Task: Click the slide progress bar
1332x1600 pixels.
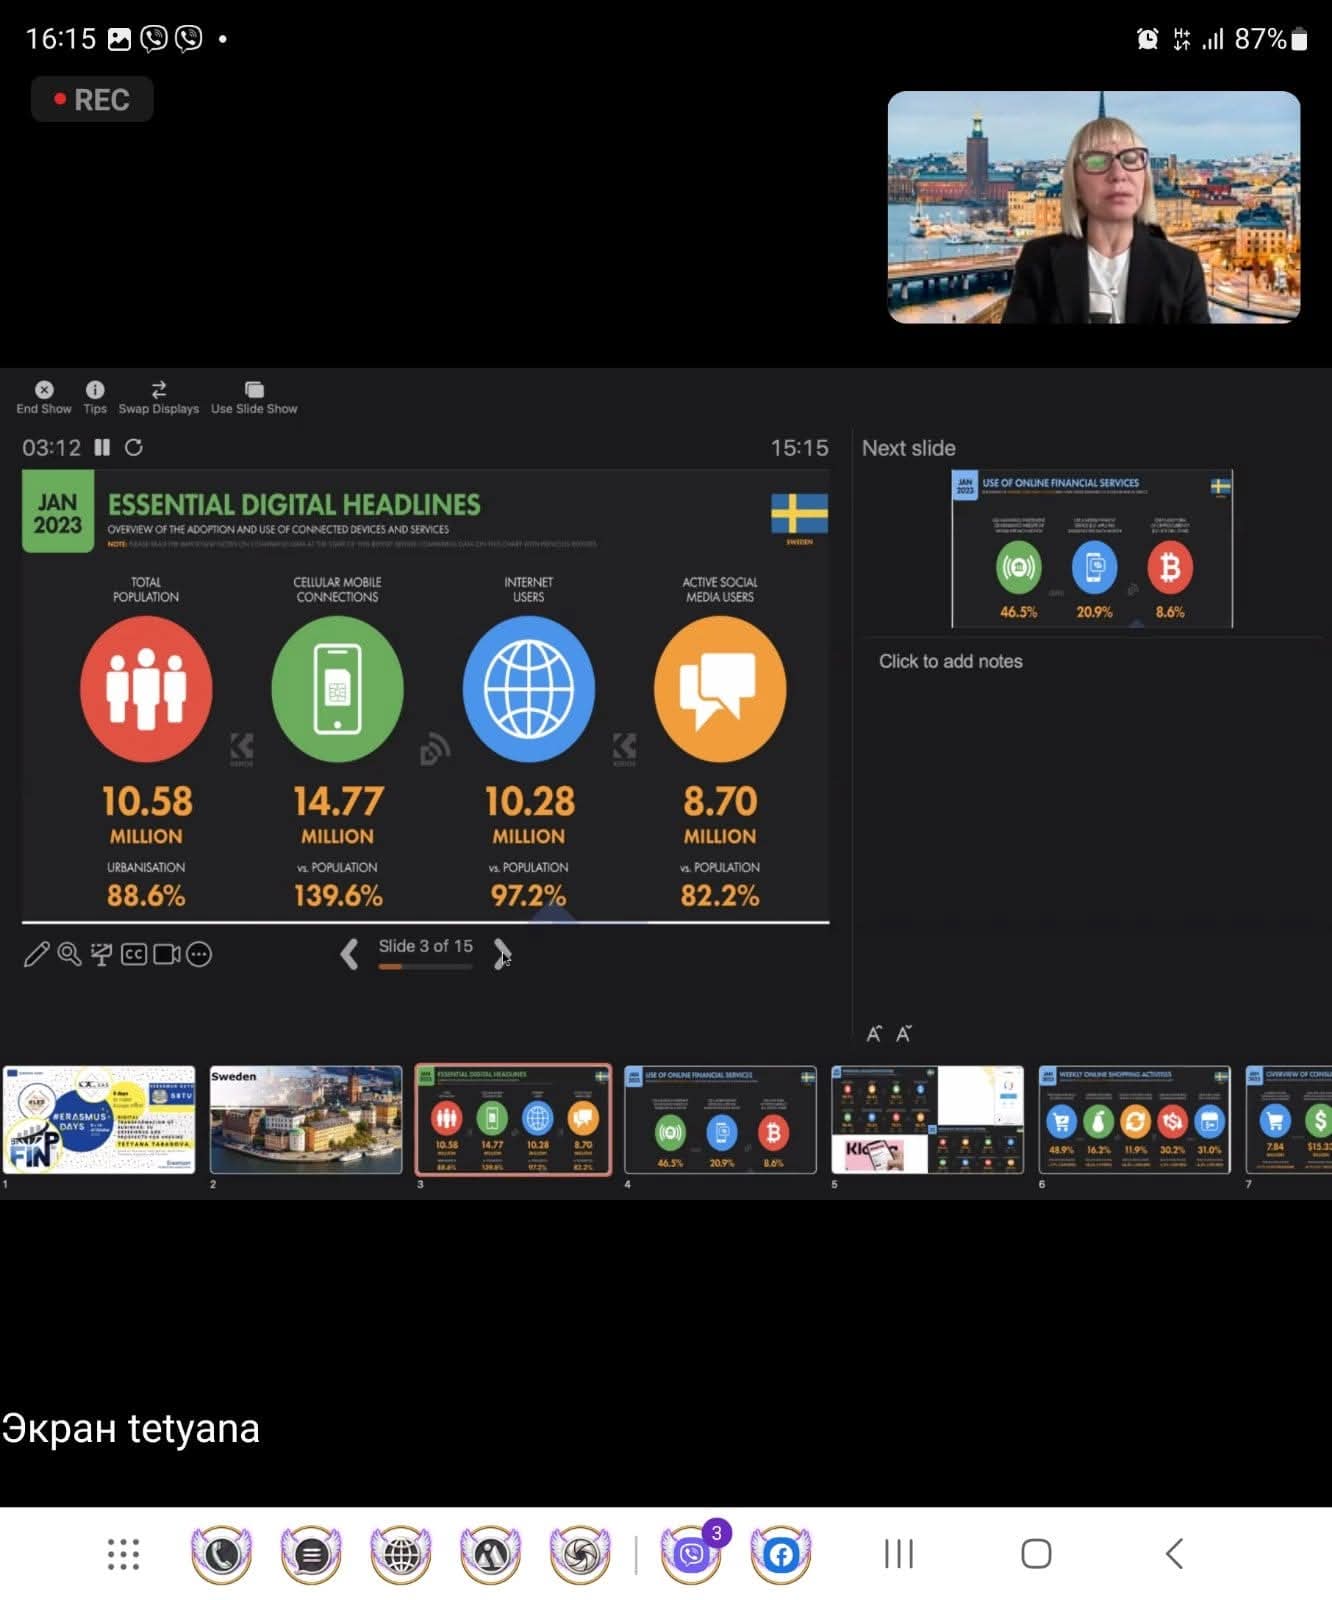Action: pos(425,967)
